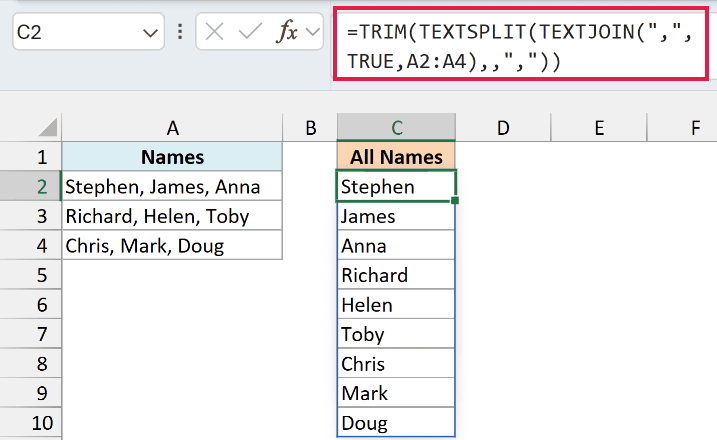Select row 2 header

point(31,186)
